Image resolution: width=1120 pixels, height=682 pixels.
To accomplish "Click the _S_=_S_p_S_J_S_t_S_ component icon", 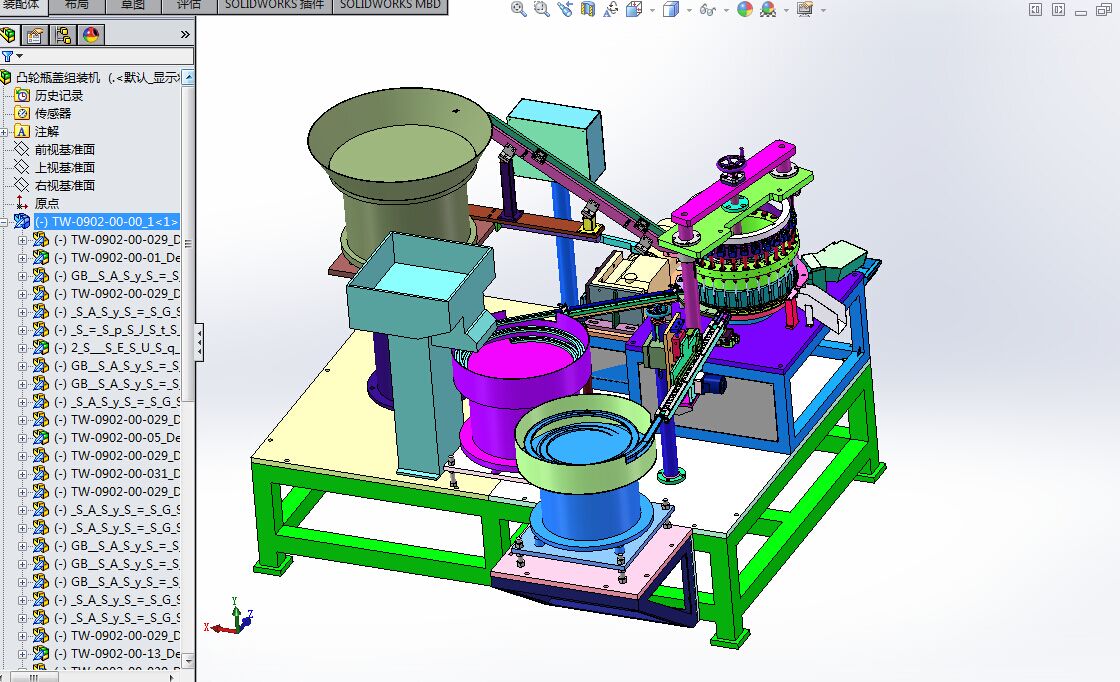I will (41, 330).
